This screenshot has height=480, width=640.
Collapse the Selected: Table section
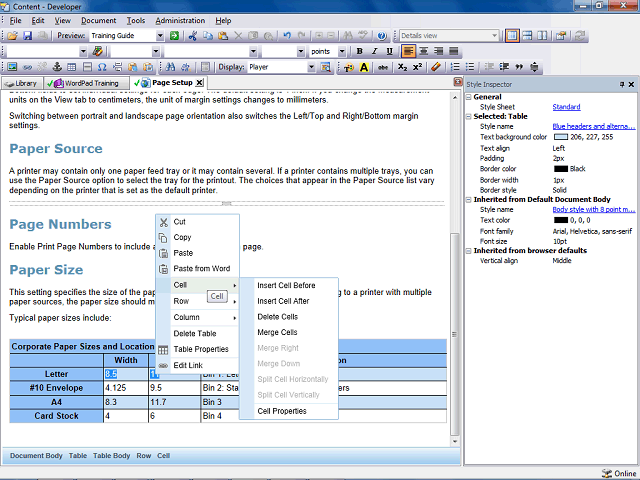pyautogui.click(x=469, y=116)
